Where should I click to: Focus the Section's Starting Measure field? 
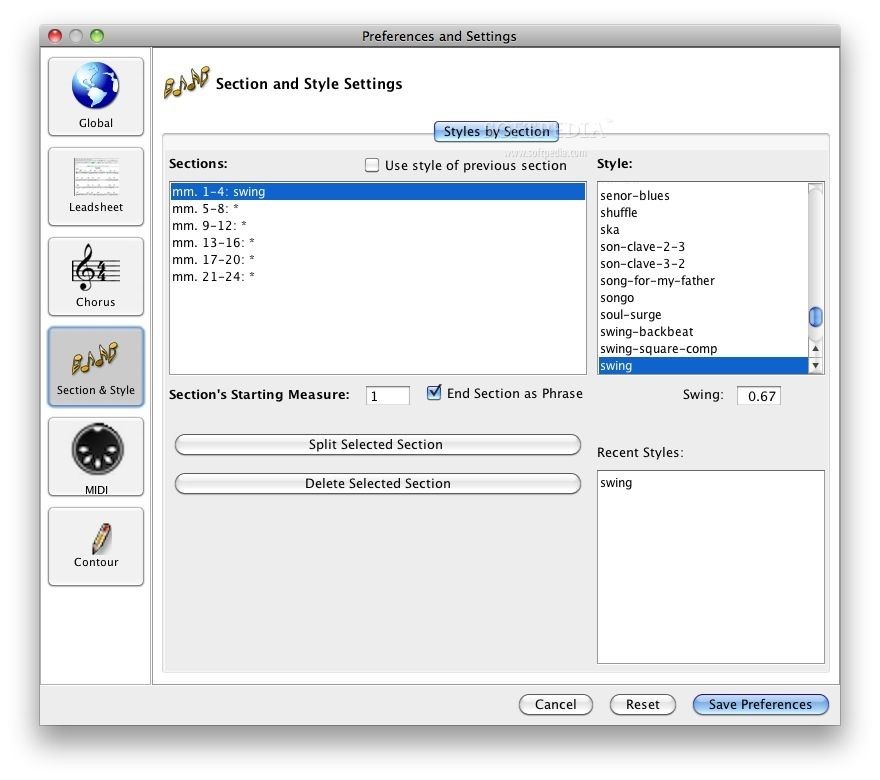pos(387,396)
